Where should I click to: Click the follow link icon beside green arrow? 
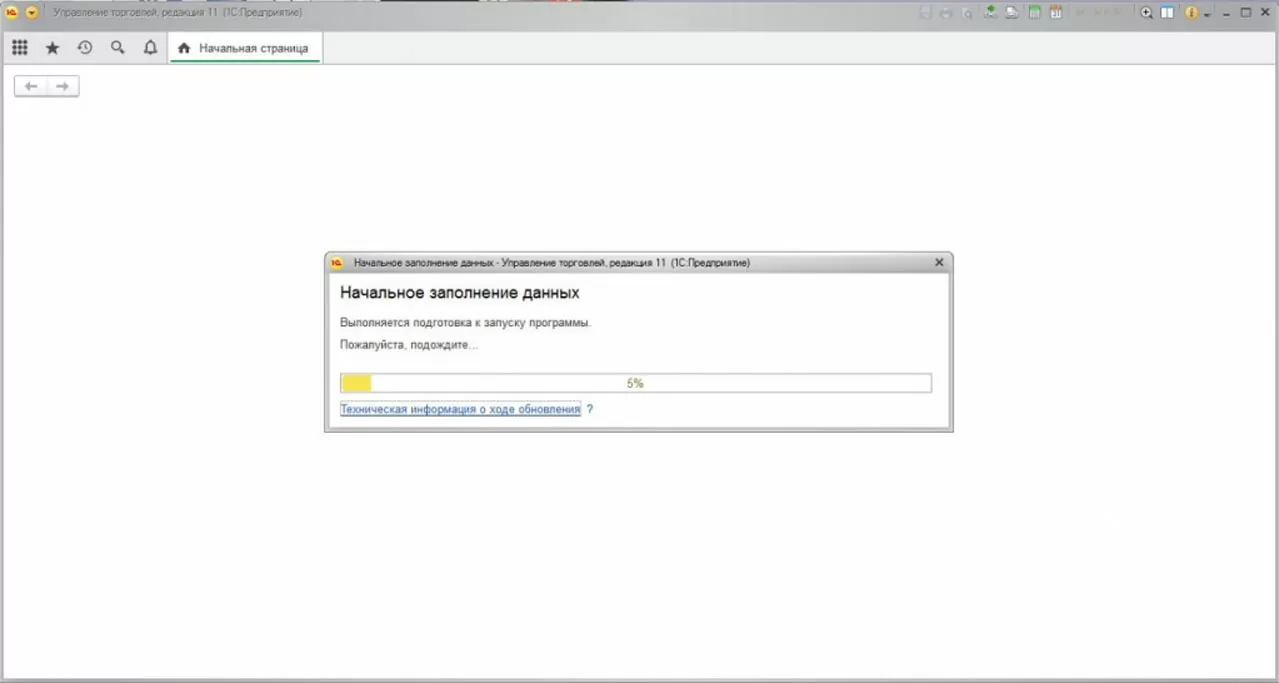(1011, 13)
